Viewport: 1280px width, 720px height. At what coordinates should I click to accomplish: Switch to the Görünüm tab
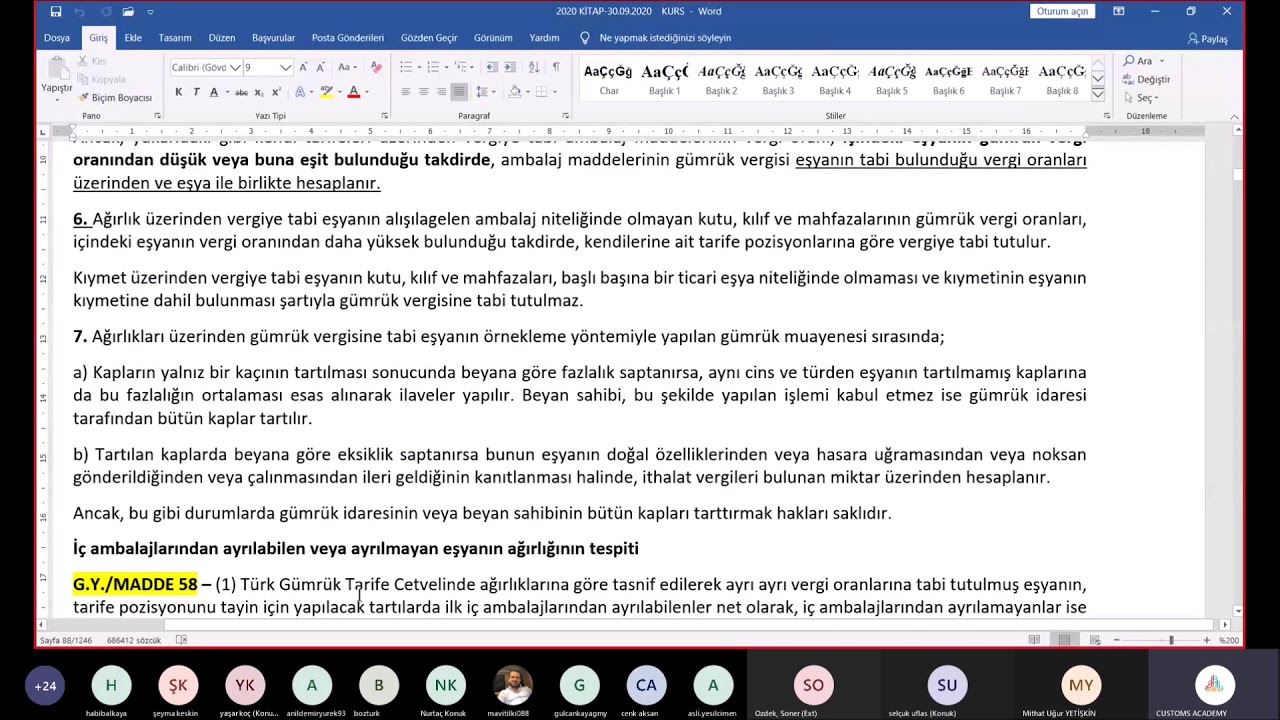coord(493,38)
